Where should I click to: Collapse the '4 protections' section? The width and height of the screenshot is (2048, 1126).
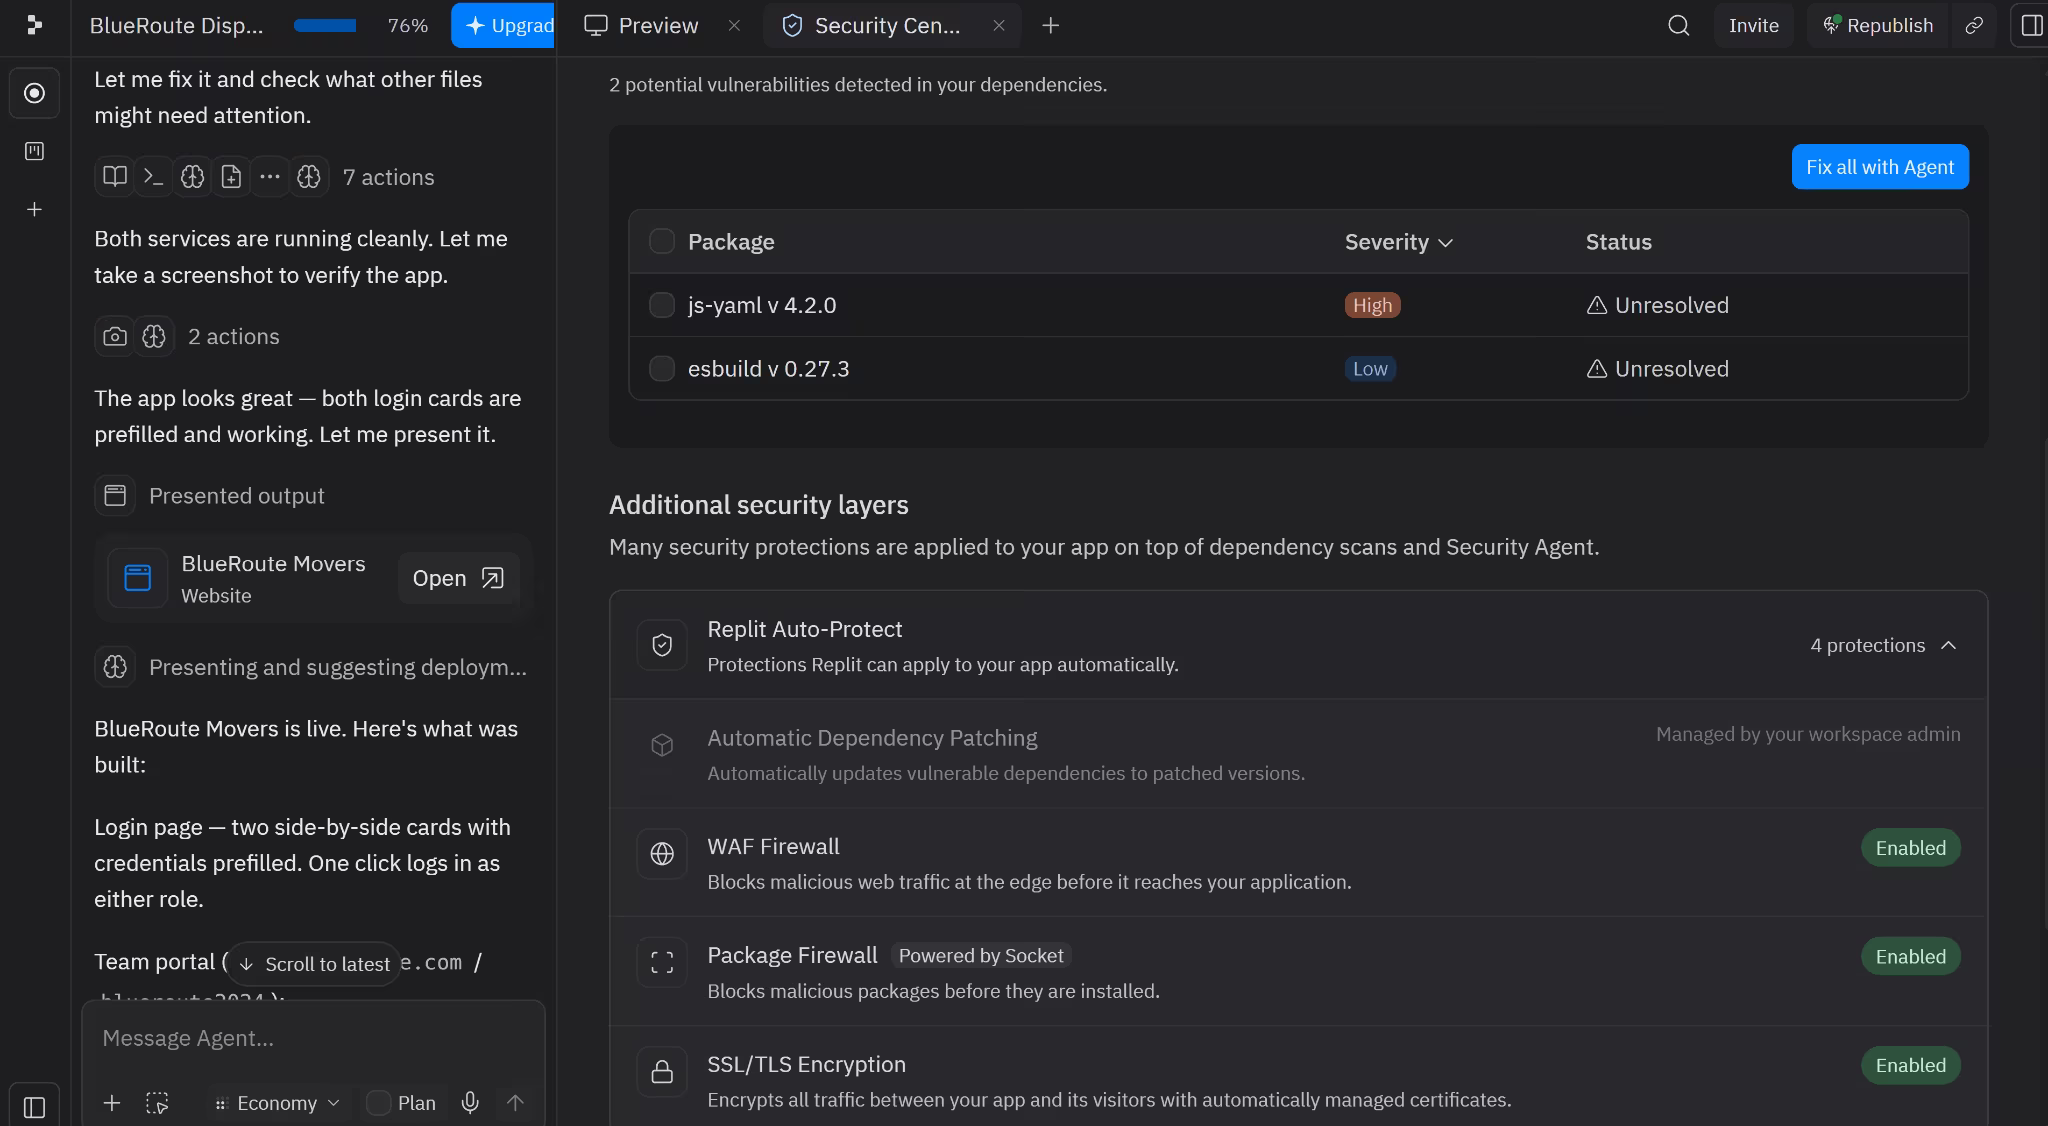coord(1883,645)
